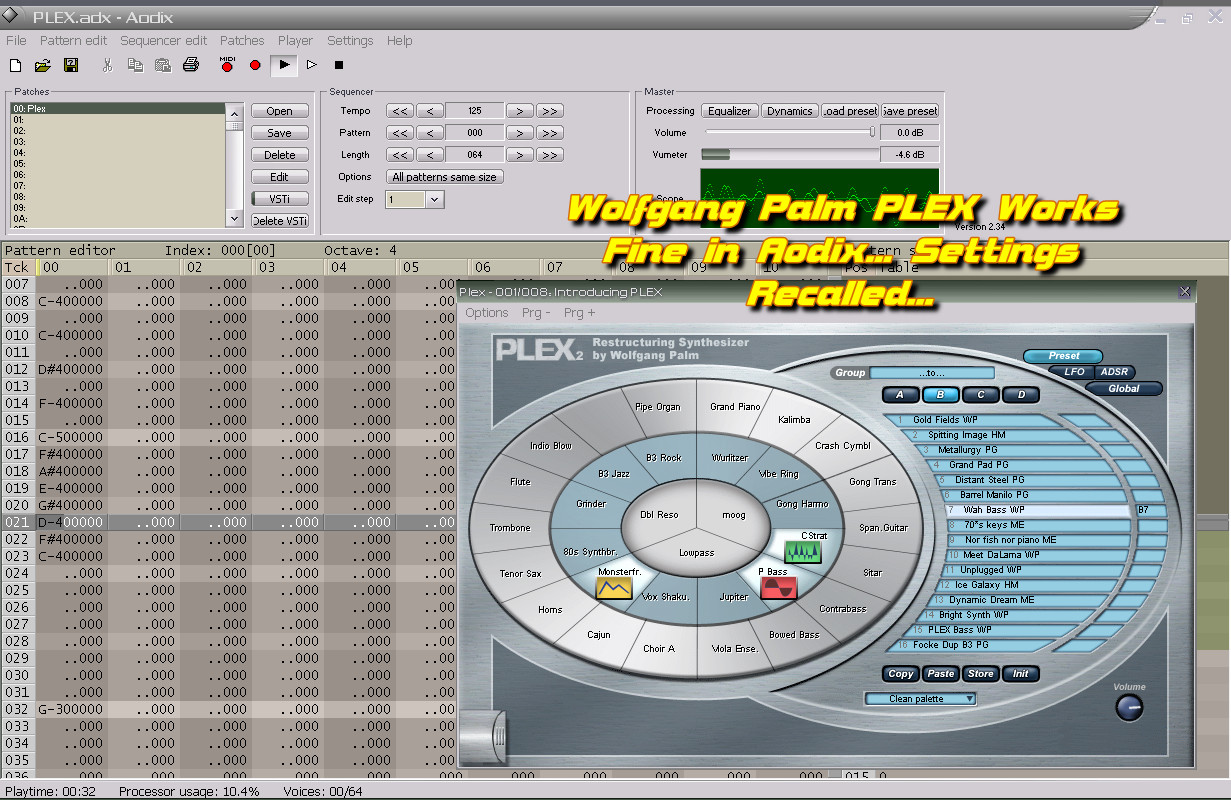Open the Plex Options menu
The image size is (1231, 800).
coord(487,313)
